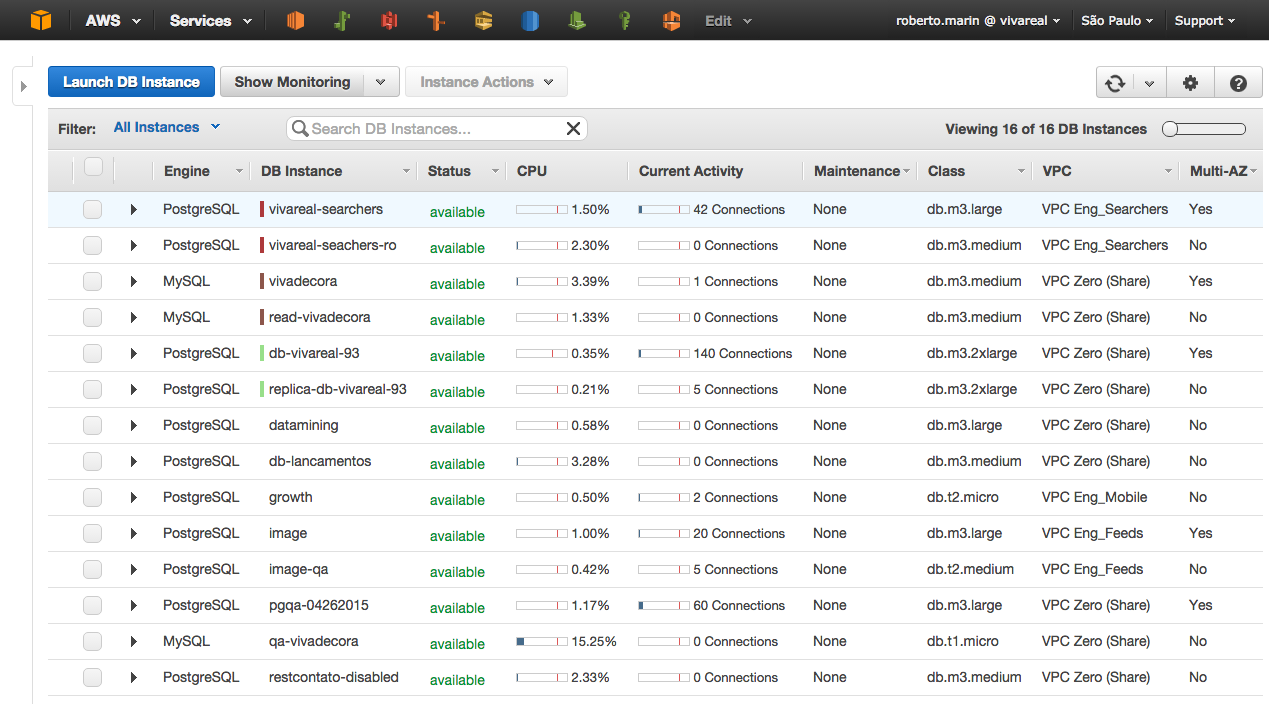Adjust the view slider next to instance count
The width and height of the screenshot is (1269, 704).
click(x=1204, y=129)
